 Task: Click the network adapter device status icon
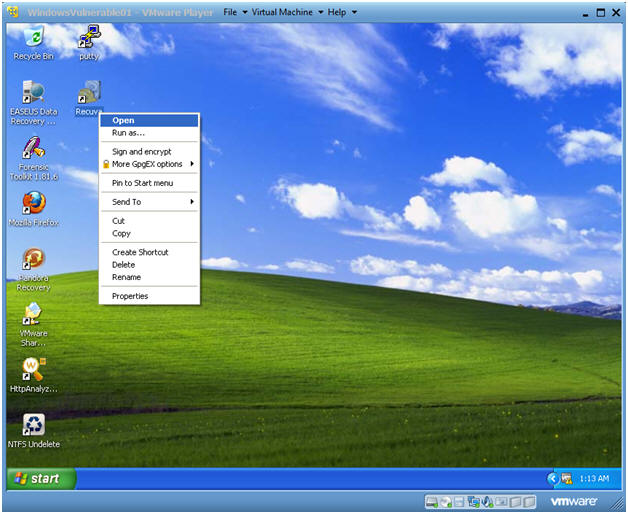click(474, 502)
